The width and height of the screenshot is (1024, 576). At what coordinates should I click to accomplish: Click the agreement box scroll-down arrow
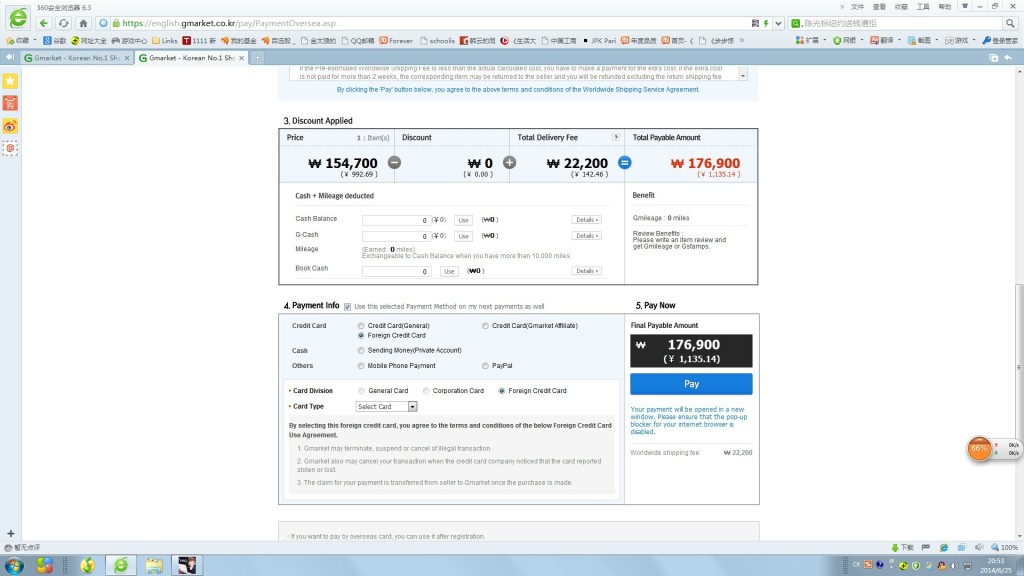point(743,76)
